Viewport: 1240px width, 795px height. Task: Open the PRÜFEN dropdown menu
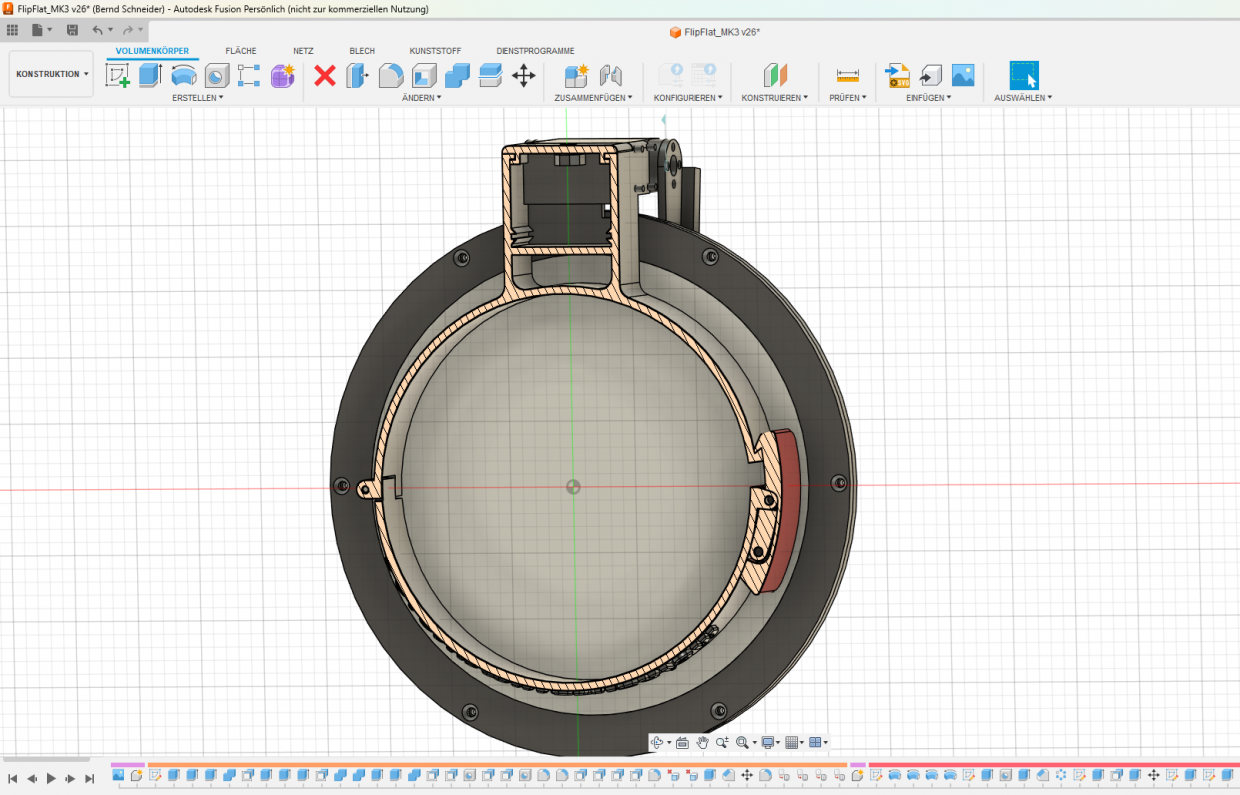pos(848,98)
